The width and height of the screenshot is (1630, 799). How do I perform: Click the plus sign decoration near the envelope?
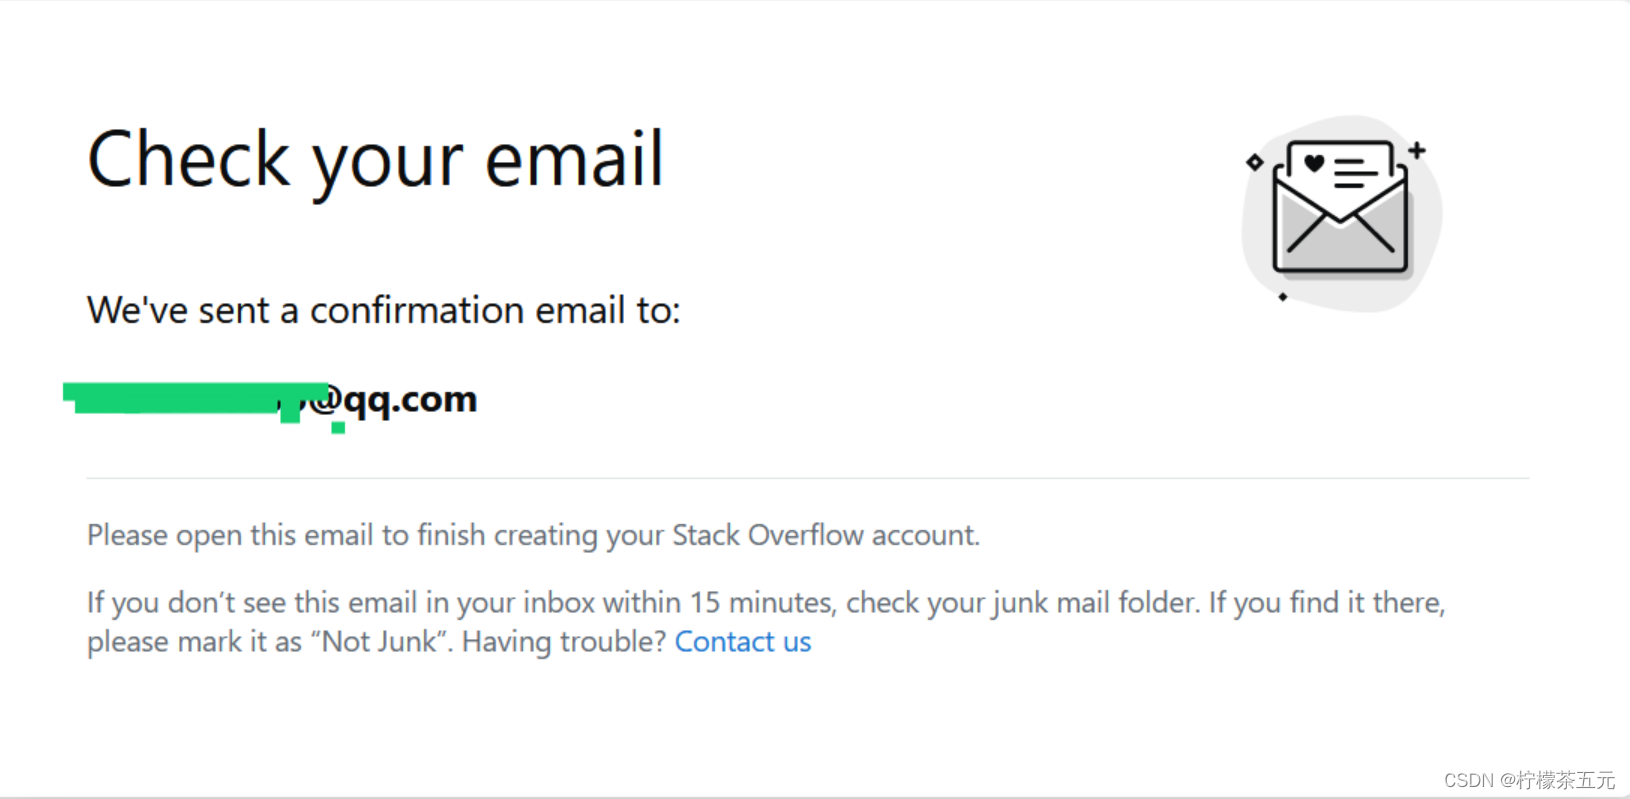pyautogui.click(x=1418, y=149)
